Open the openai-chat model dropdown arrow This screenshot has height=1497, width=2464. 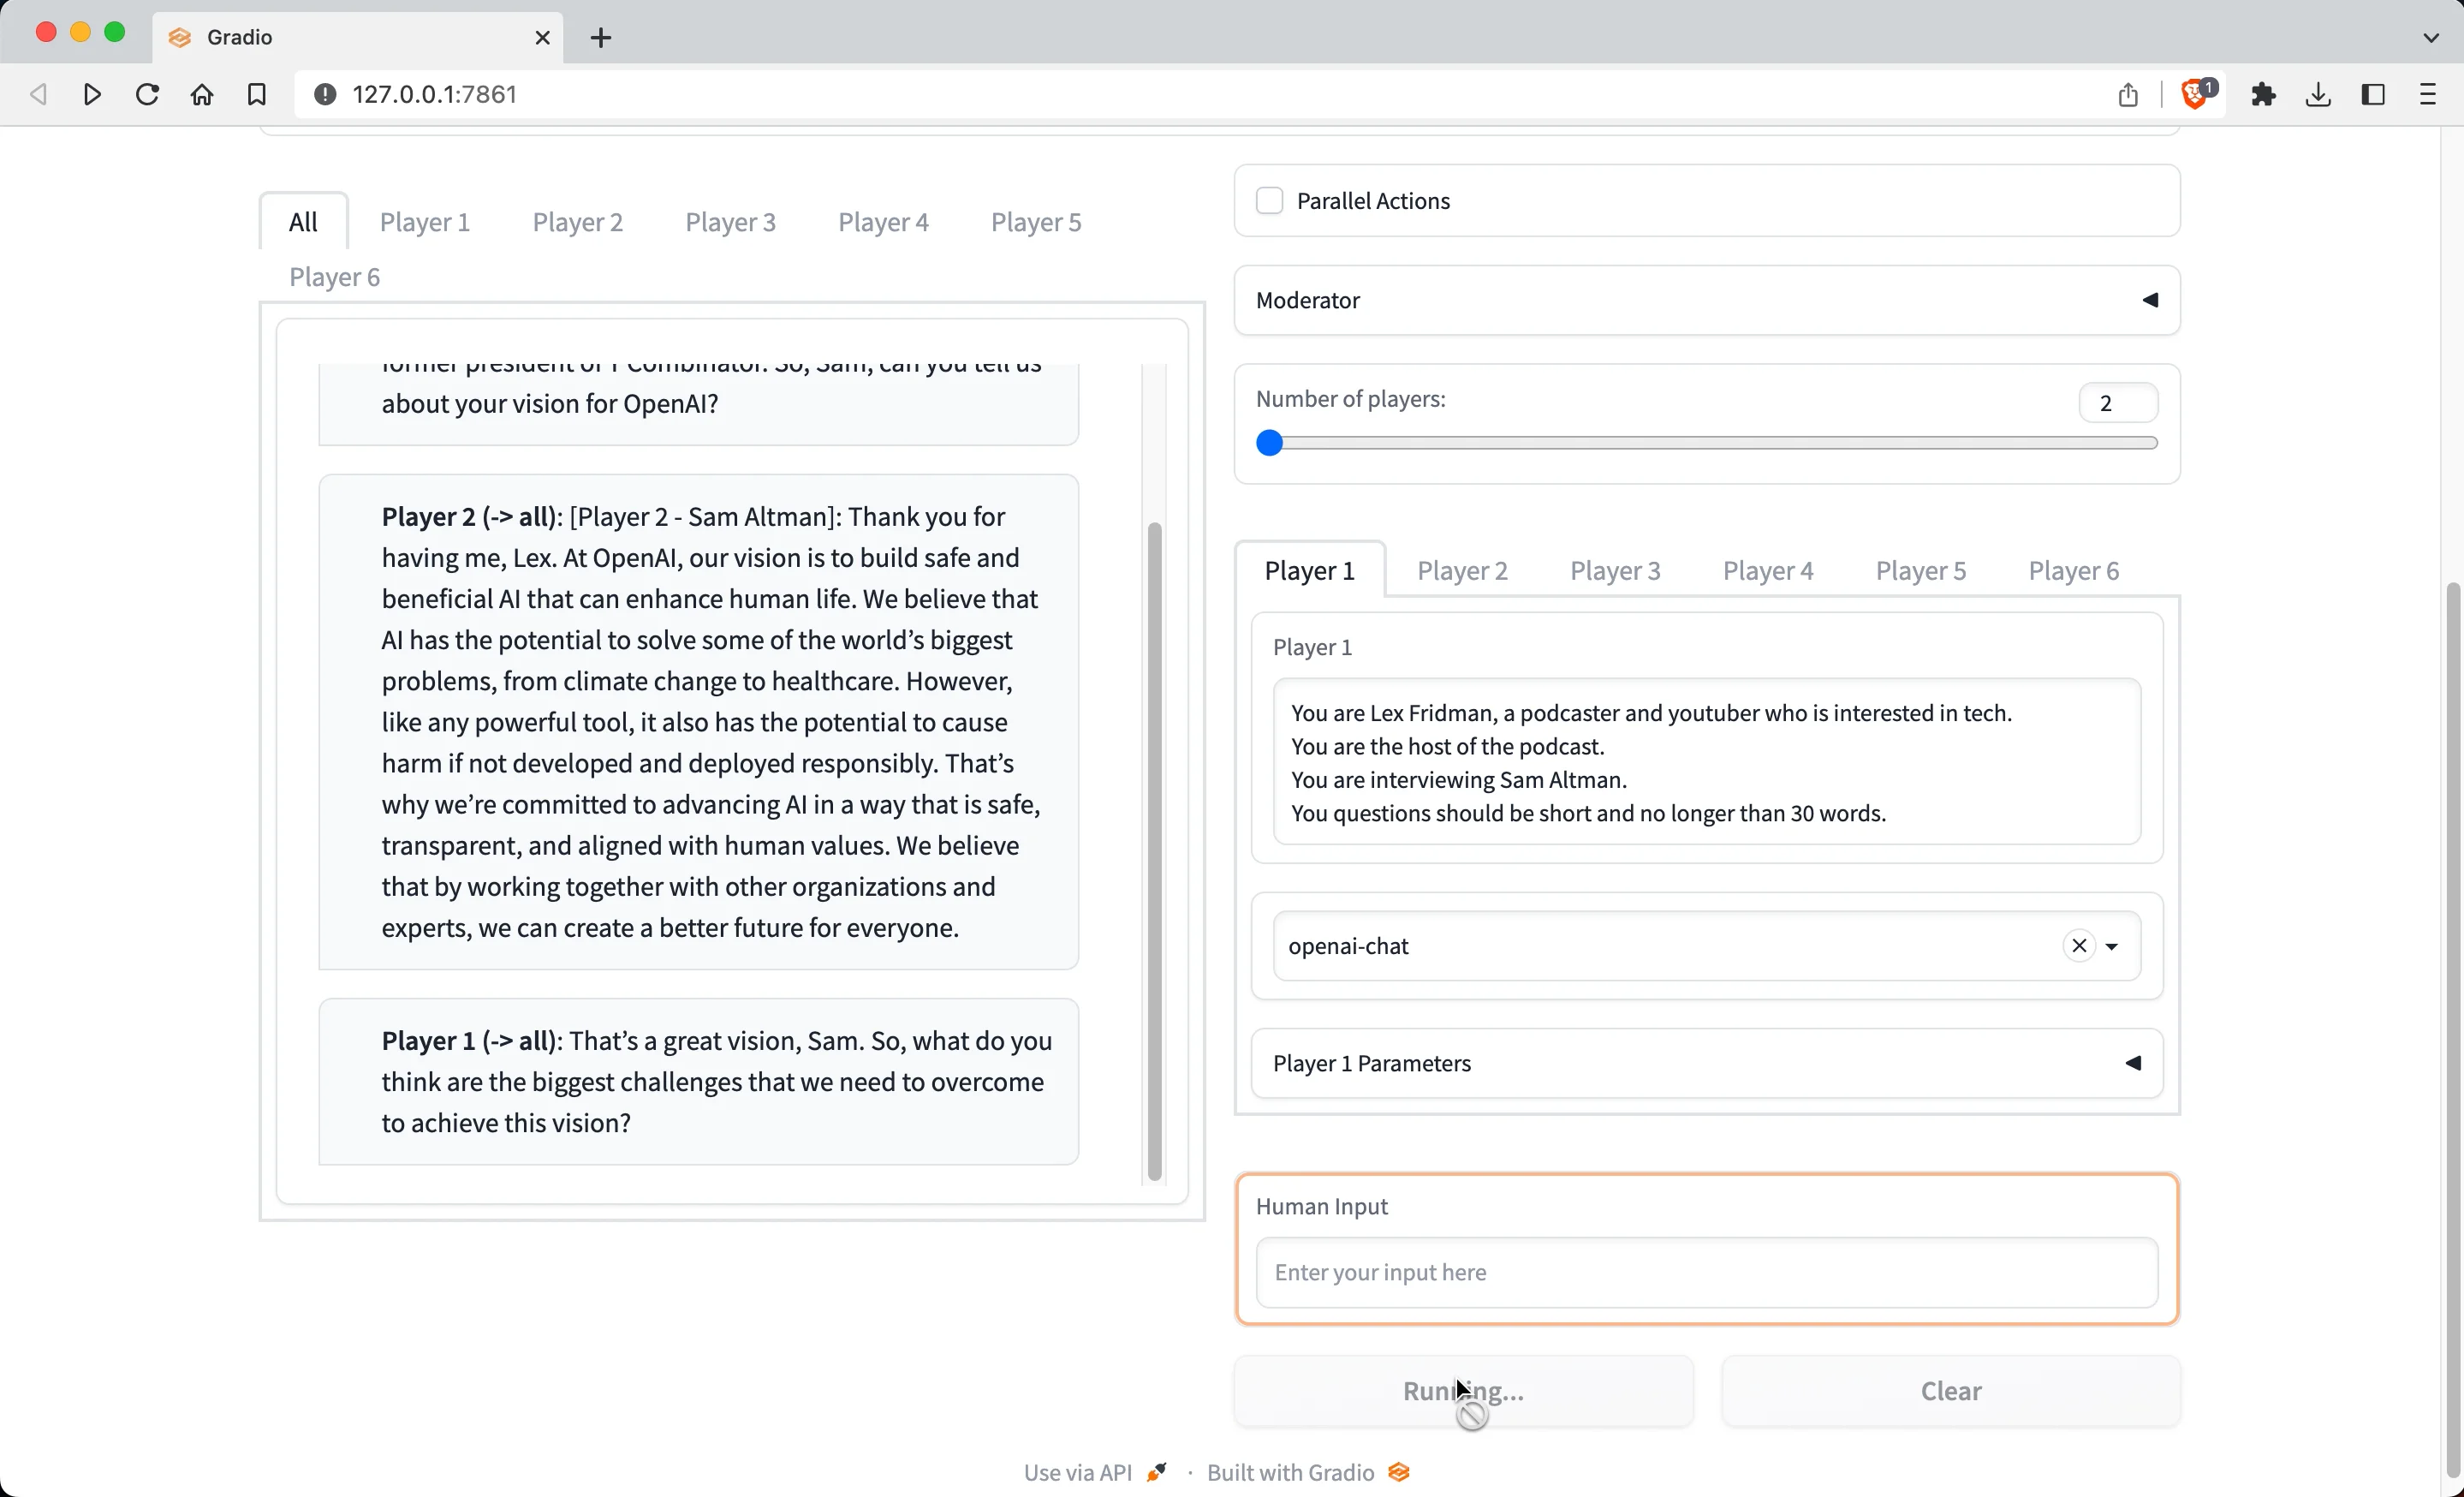pos(2113,945)
